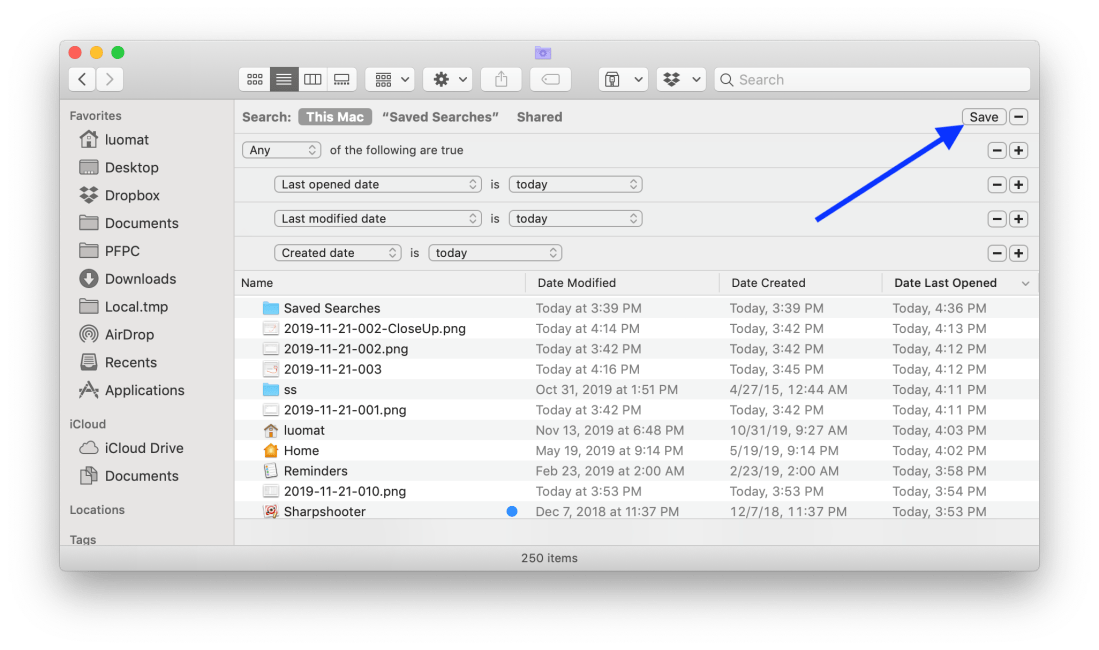This screenshot has height=650, width=1099.
Task: Choose Shared search scope
Action: (539, 117)
